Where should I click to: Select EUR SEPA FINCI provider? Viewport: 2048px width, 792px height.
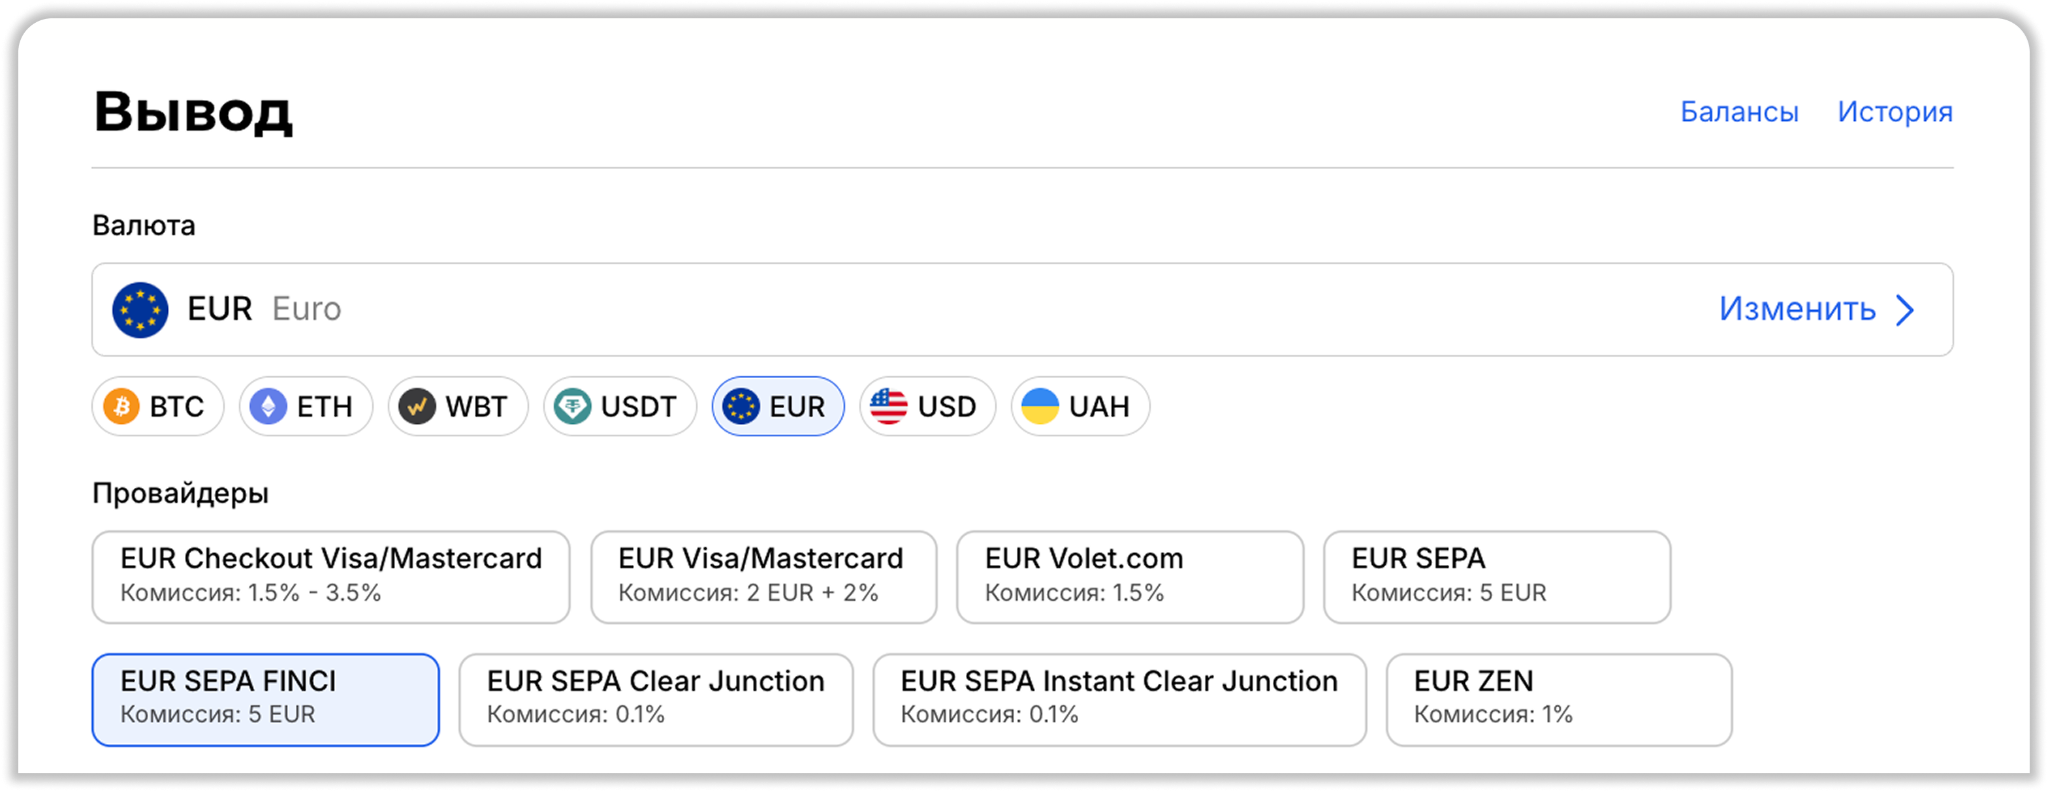266,700
